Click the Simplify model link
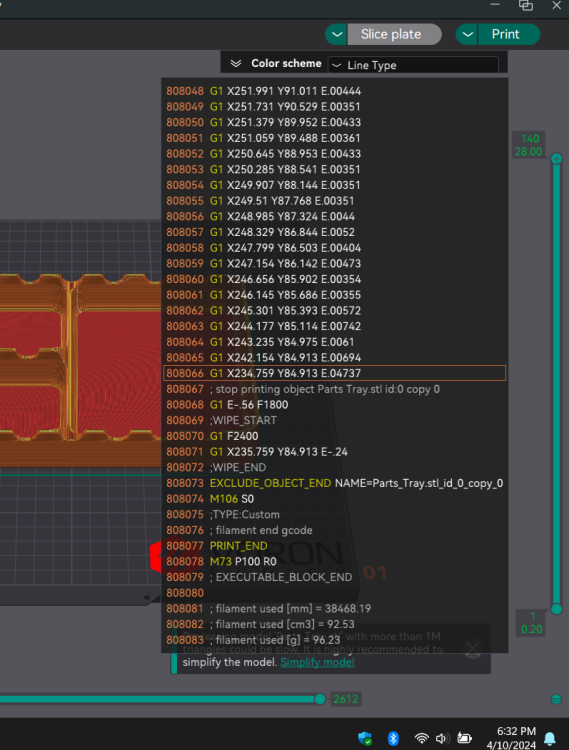Viewport: 569px width, 750px height. [317, 662]
